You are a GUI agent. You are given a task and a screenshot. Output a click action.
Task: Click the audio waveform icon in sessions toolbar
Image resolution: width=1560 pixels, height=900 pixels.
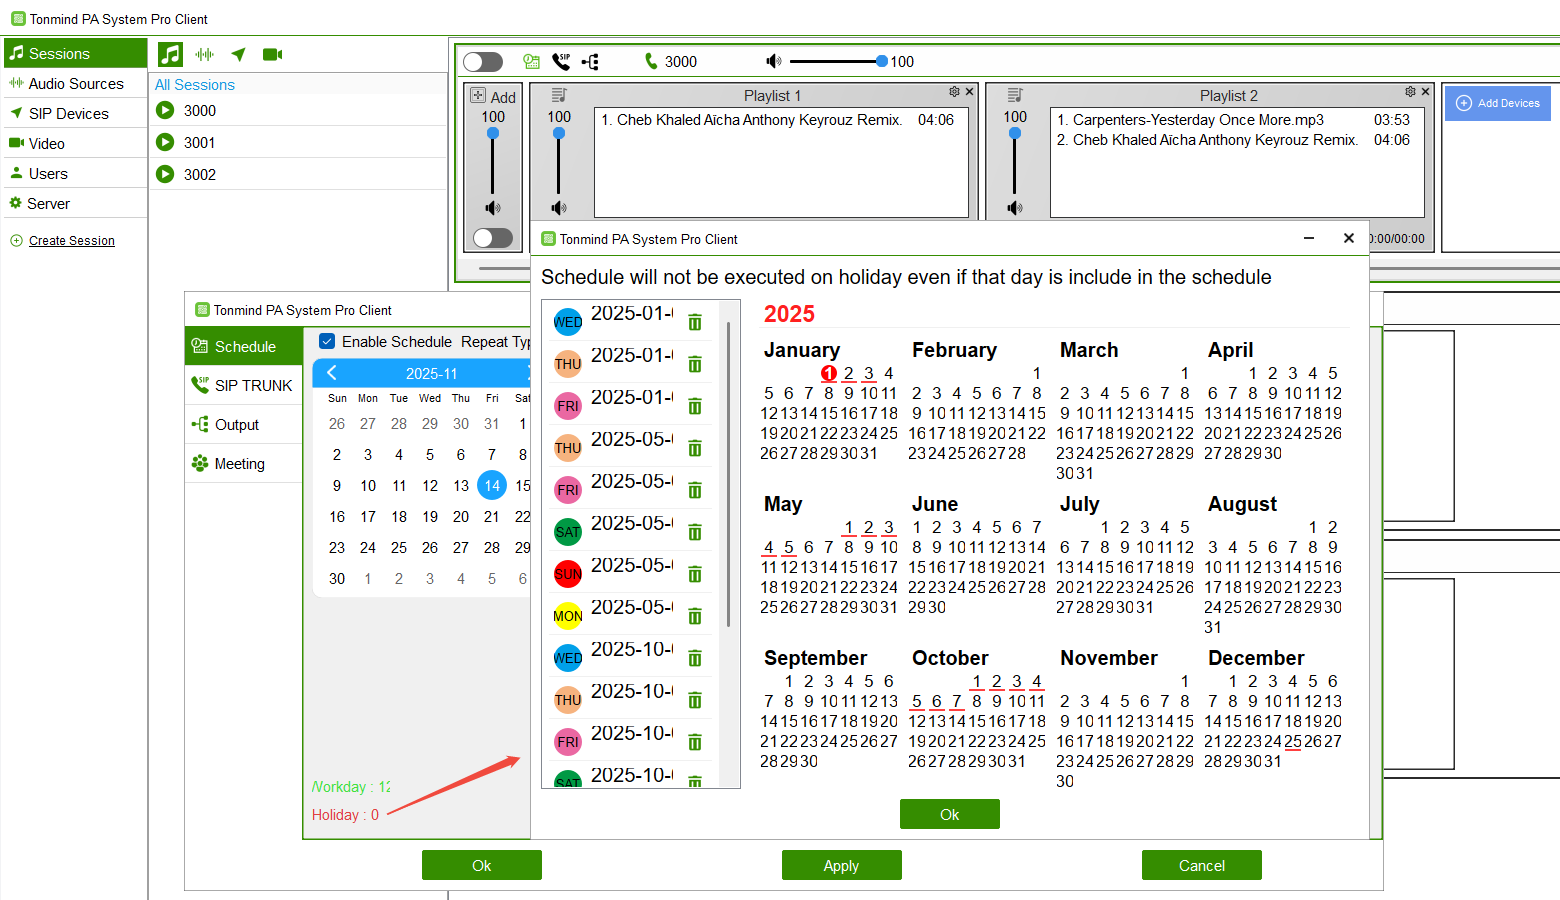[x=205, y=55]
